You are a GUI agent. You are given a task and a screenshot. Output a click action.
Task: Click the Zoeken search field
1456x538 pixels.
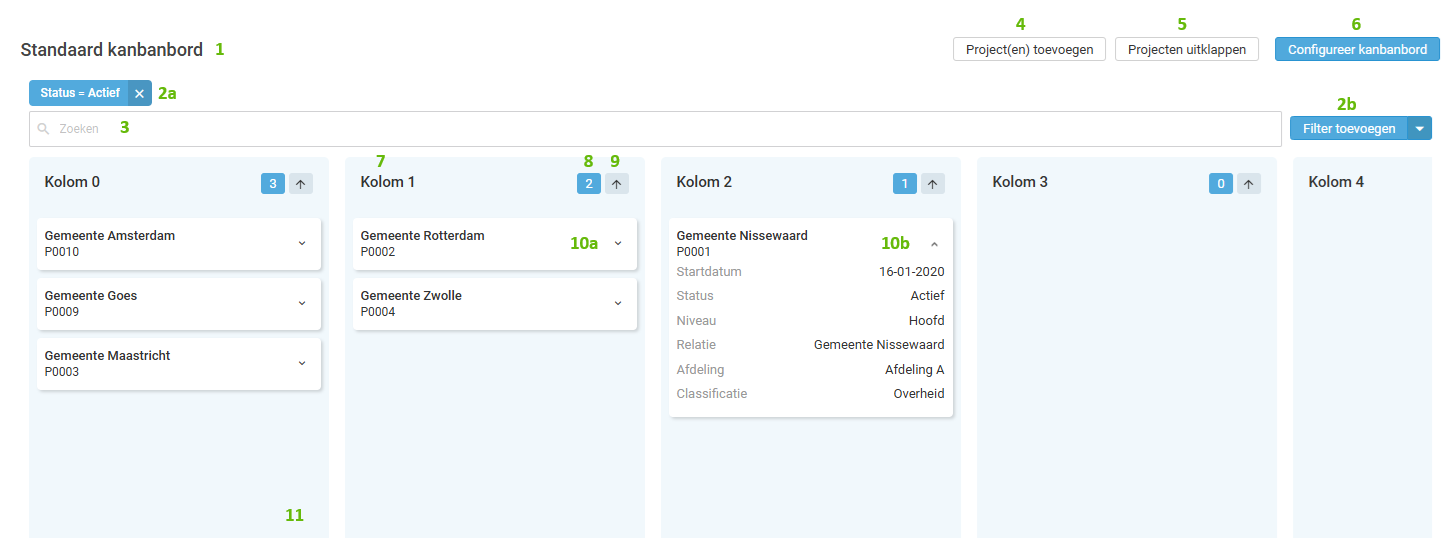click(655, 129)
